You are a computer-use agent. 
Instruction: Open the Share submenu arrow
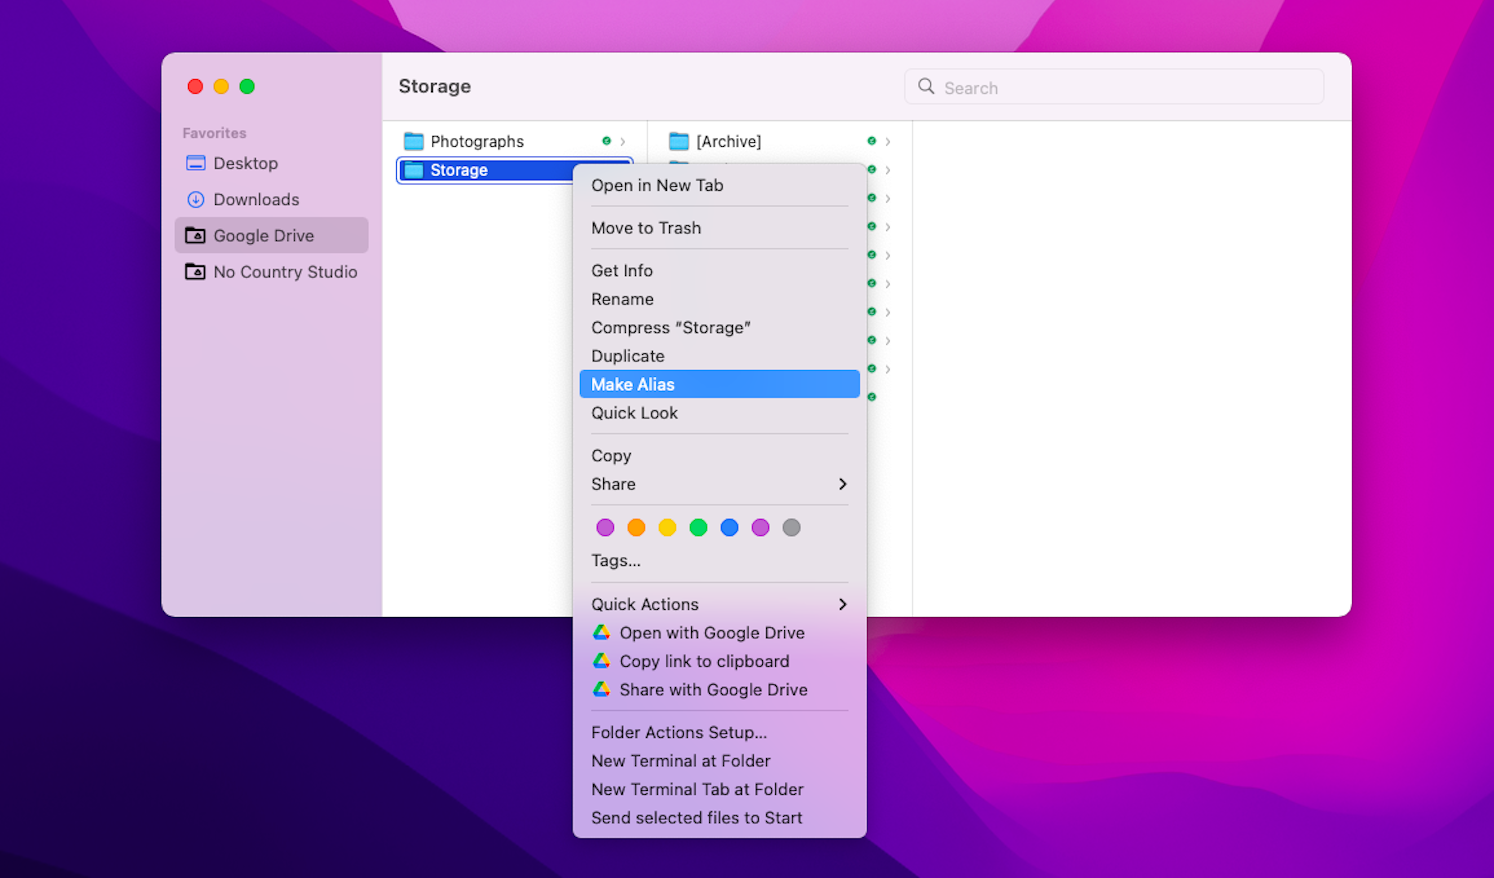pyautogui.click(x=843, y=484)
